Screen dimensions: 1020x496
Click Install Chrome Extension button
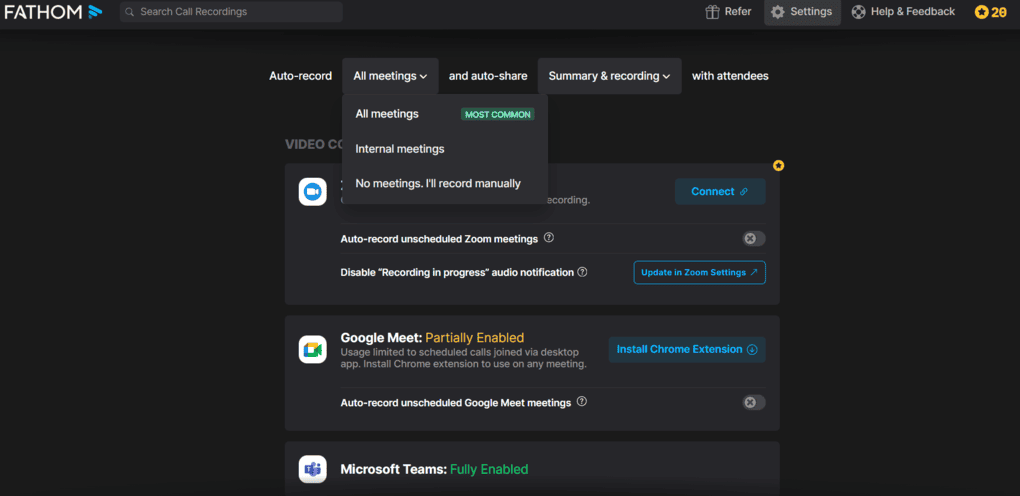(686, 349)
